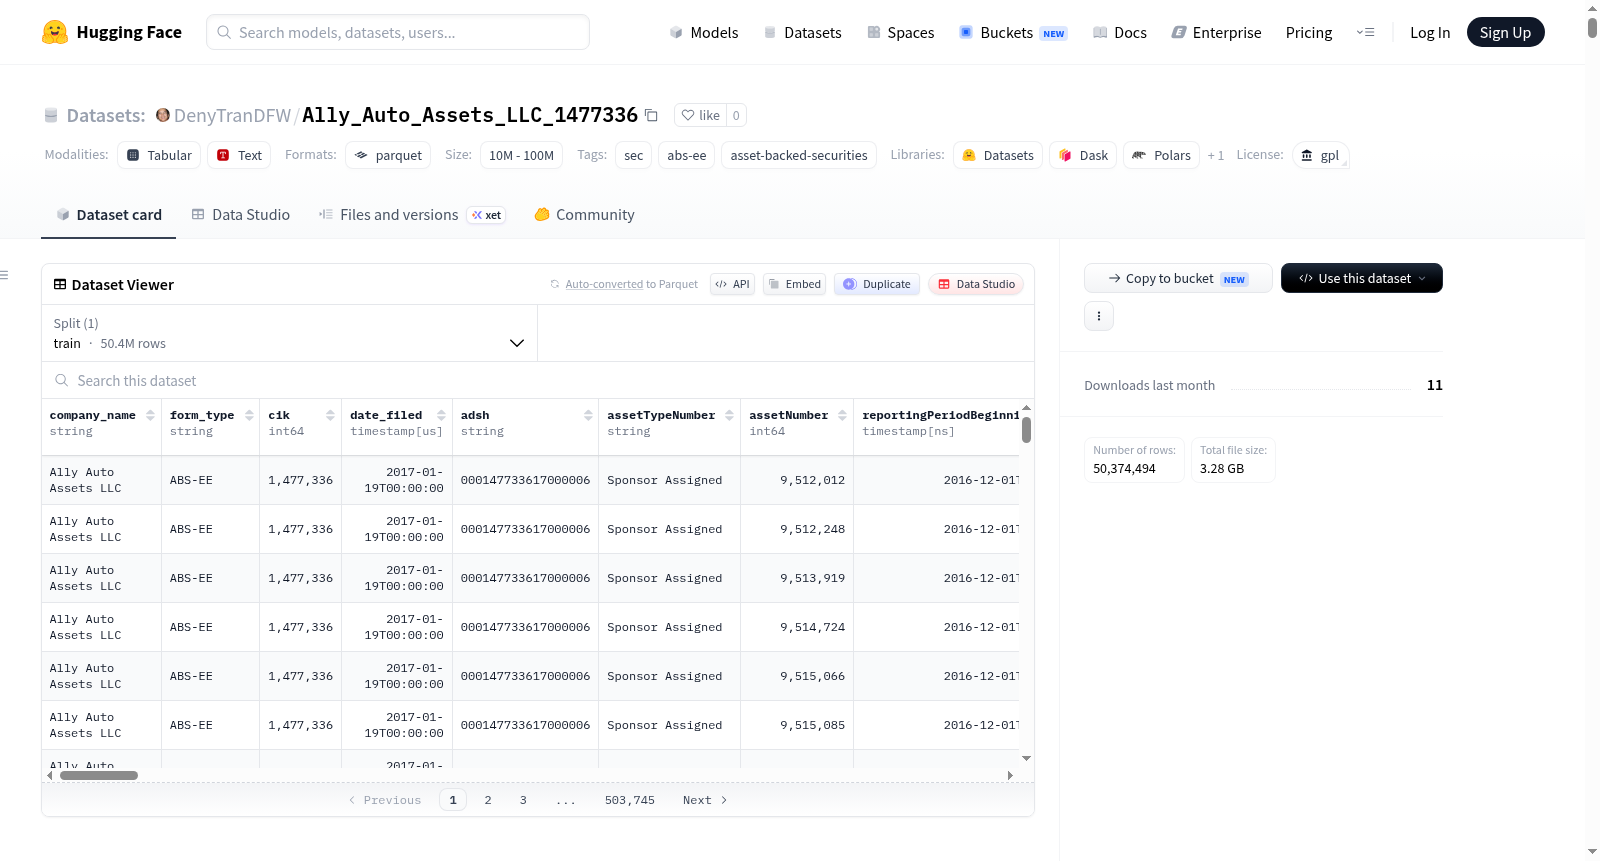Click the asset-backed-securities tag
Image resolution: width=1600 pixels, height=861 pixels.
(799, 155)
